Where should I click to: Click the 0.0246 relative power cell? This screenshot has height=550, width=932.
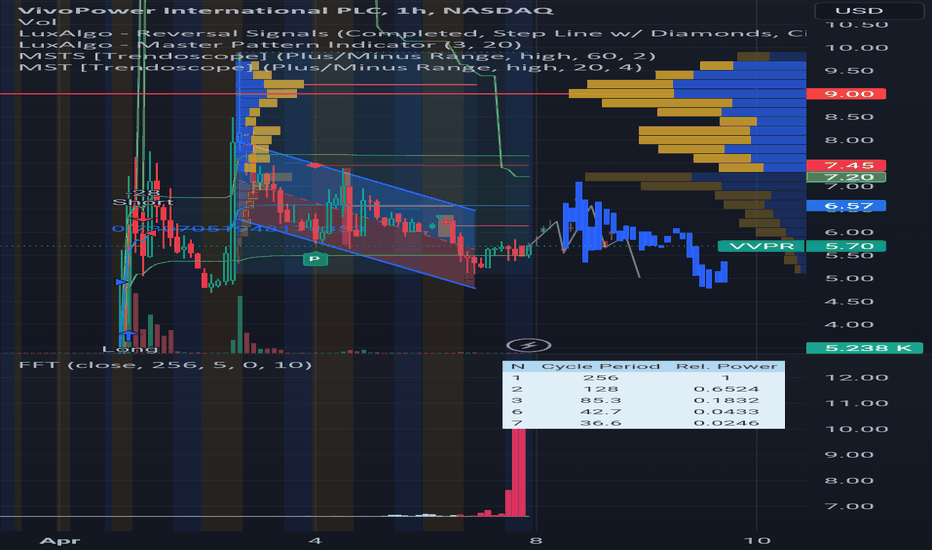coord(726,423)
